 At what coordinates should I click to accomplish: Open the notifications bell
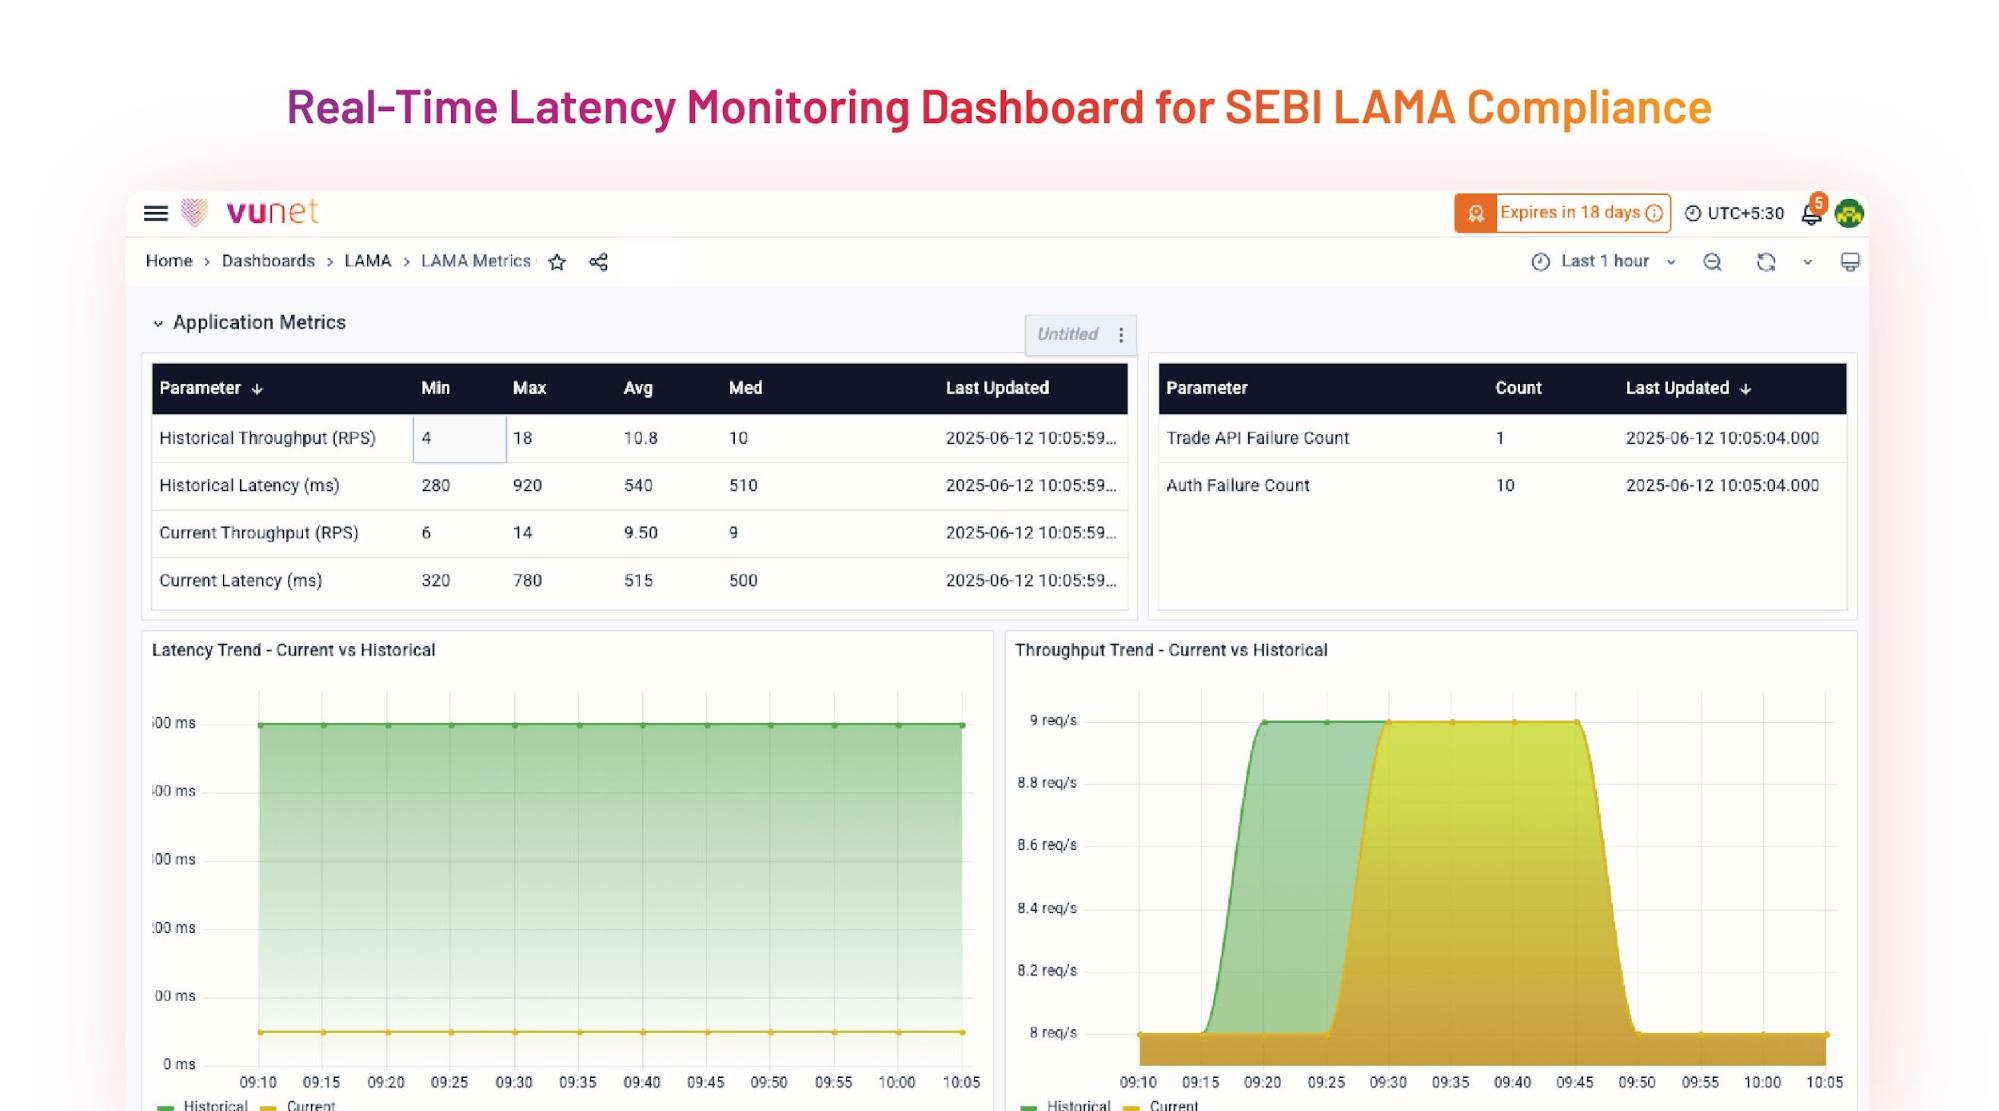[x=1810, y=214]
